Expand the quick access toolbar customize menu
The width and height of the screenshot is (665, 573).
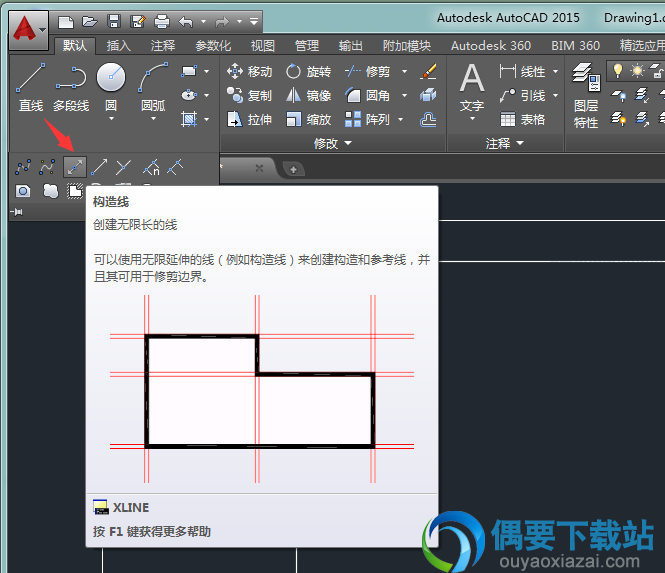tap(254, 21)
